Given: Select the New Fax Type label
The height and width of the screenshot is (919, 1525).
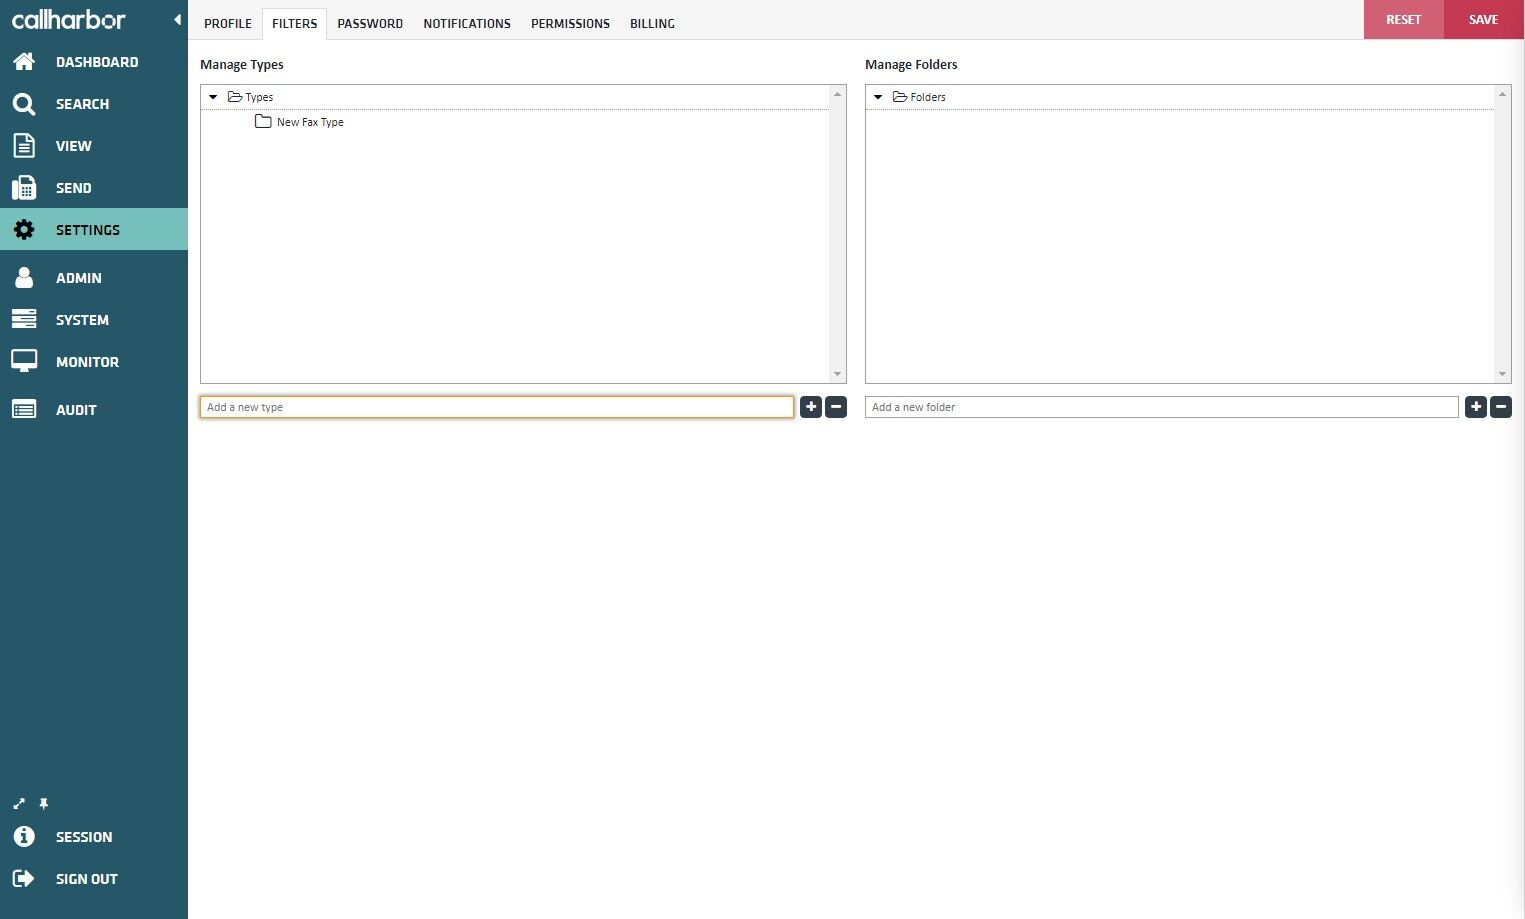Looking at the screenshot, I should pos(310,122).
